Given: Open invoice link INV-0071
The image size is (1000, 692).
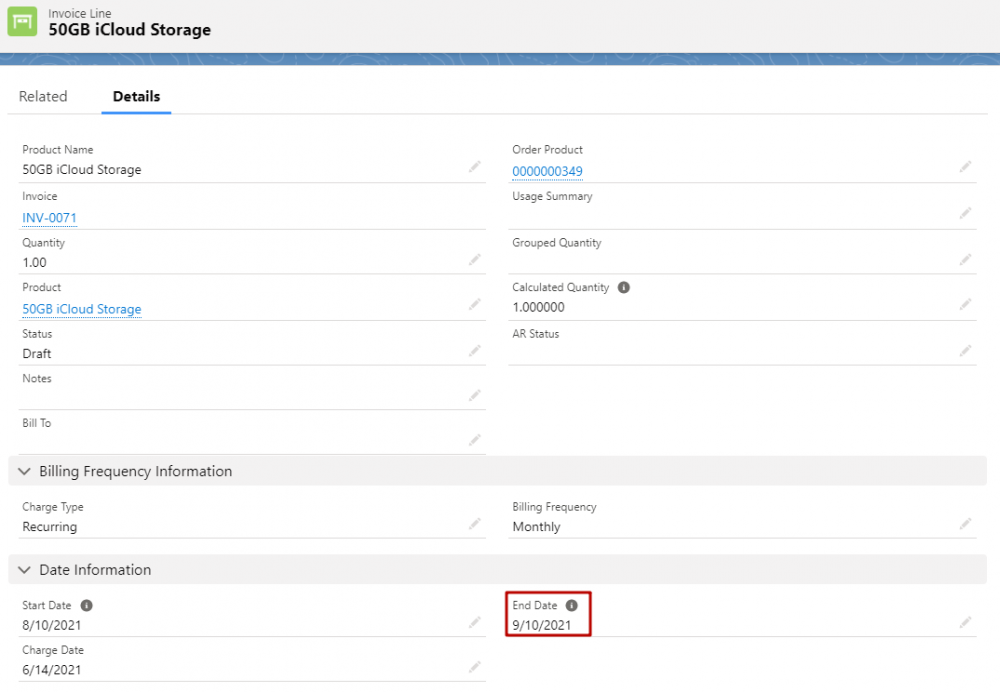Looking at the screenshot, I should (49, 218).
